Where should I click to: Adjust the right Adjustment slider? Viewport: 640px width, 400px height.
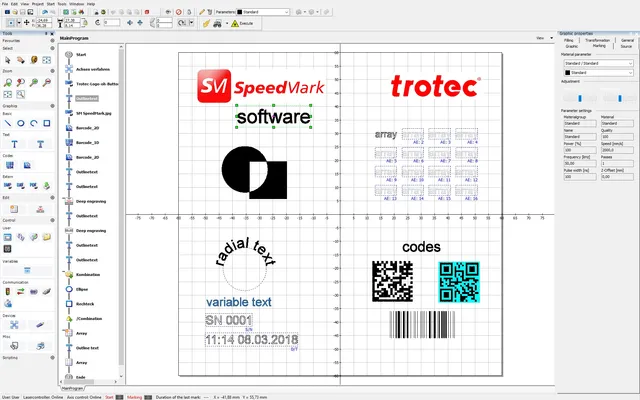(x=620, y=98)
